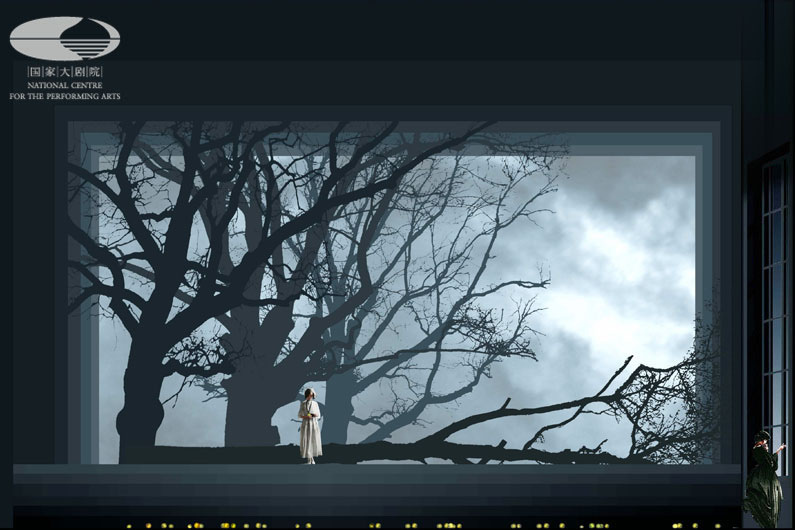The width and height of the screenshot is (795, 530).
Task: Click the woman in the white dress
Action: point(310,427)
